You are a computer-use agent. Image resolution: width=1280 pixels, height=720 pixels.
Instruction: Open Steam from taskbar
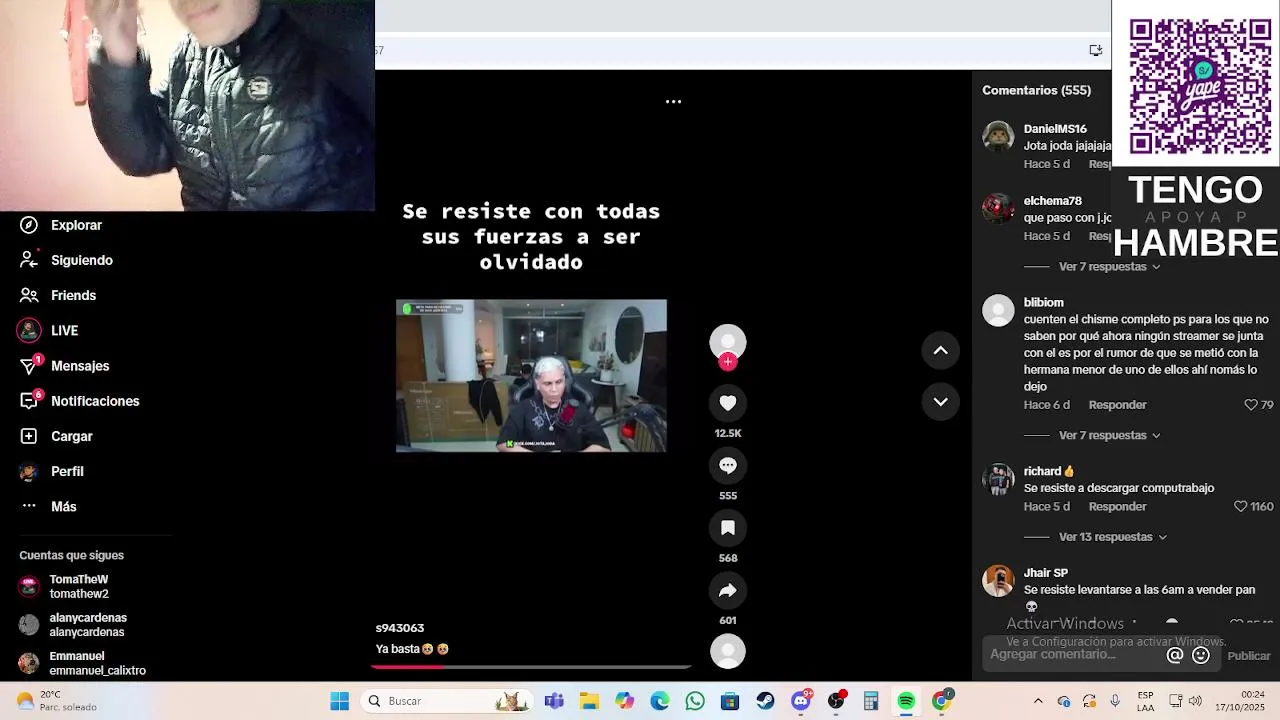coord(765,701)
